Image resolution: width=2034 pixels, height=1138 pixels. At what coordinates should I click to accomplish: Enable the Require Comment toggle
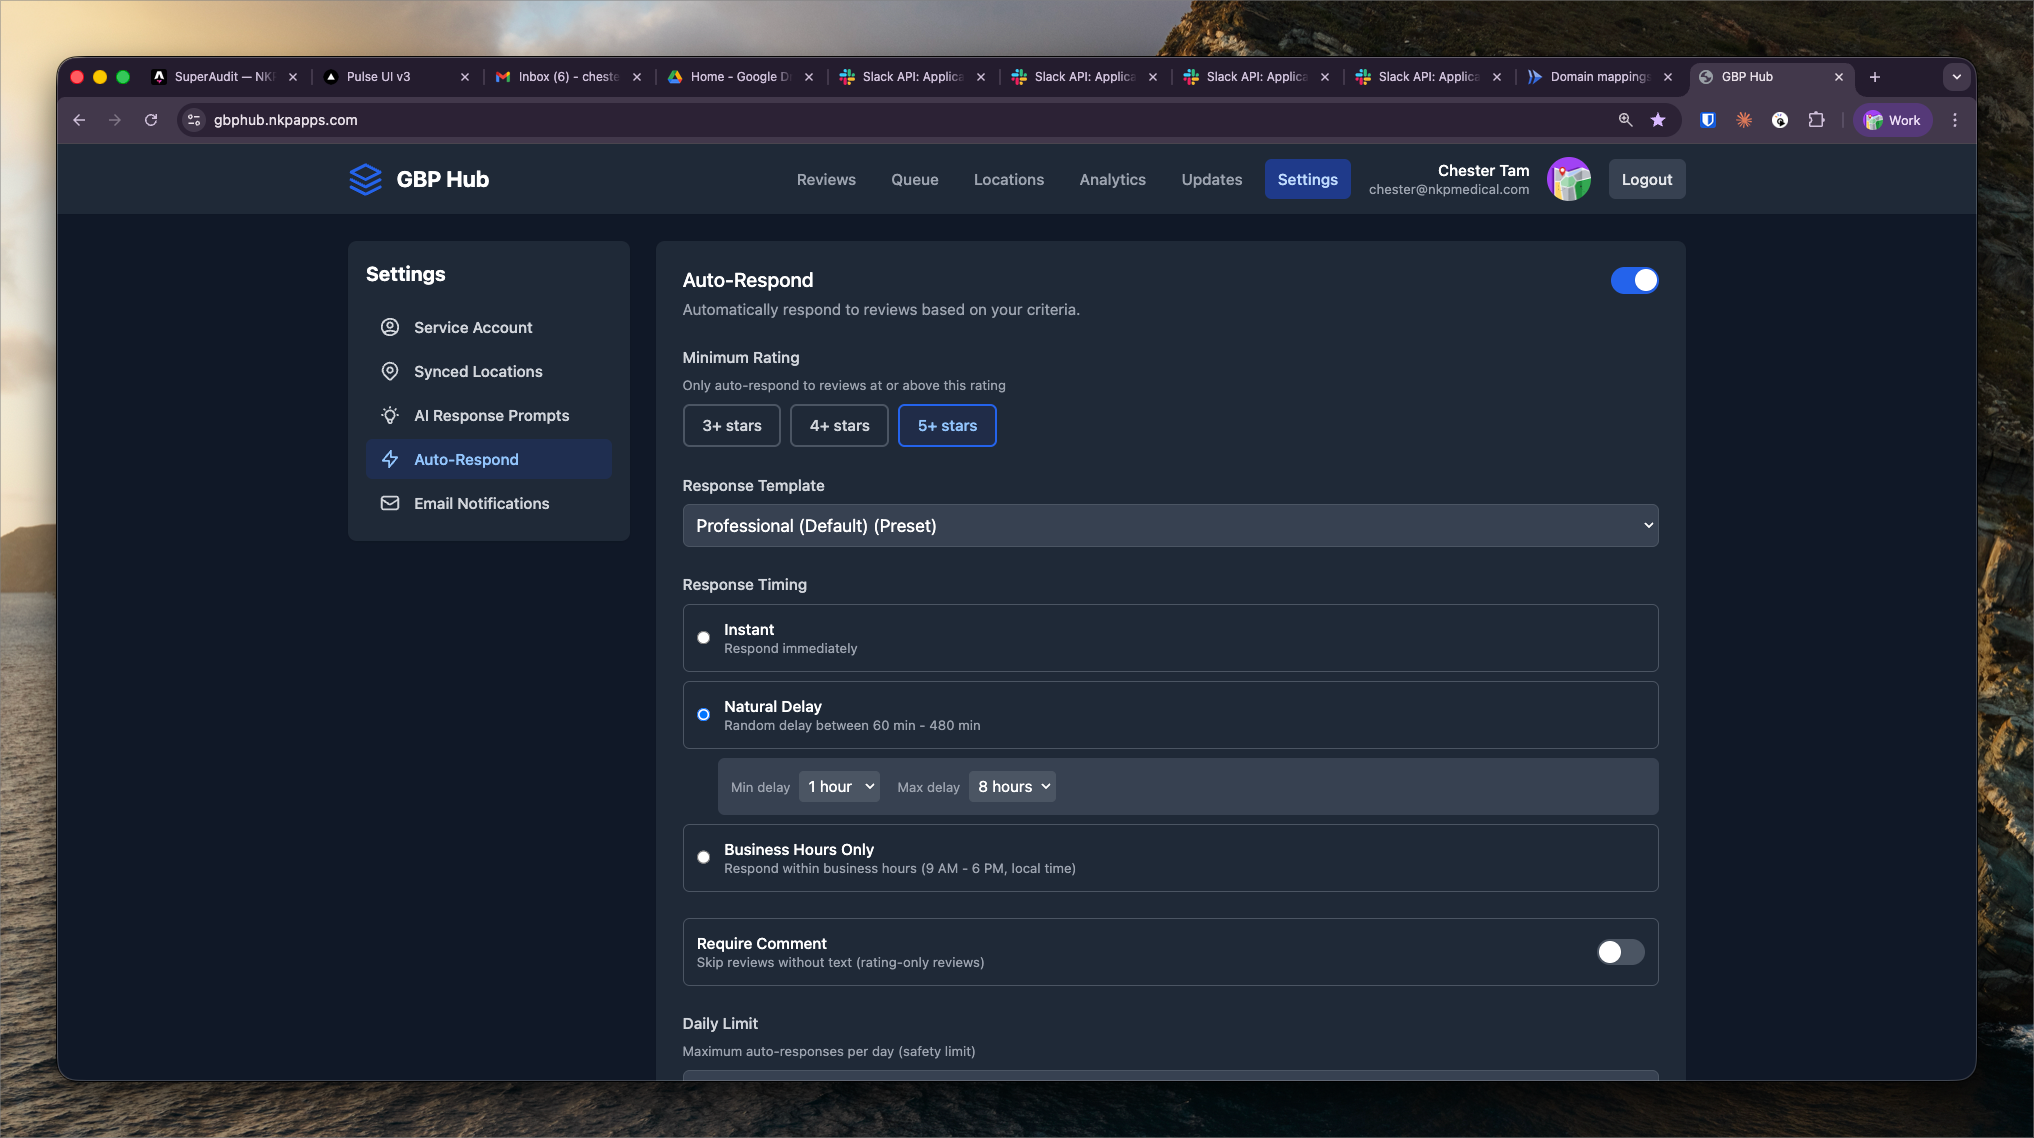[x=1620, y=952]
